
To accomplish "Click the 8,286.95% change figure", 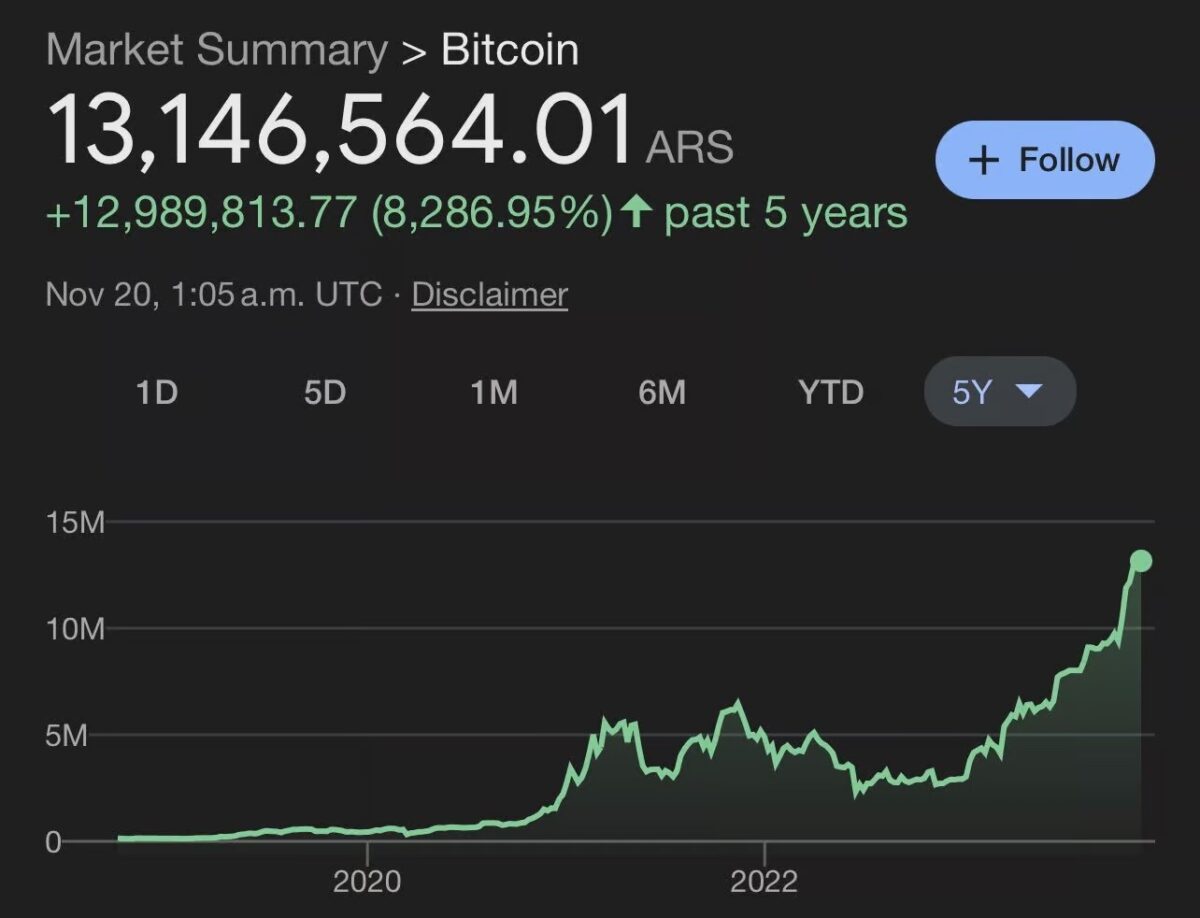I will (x=491, y=213).
